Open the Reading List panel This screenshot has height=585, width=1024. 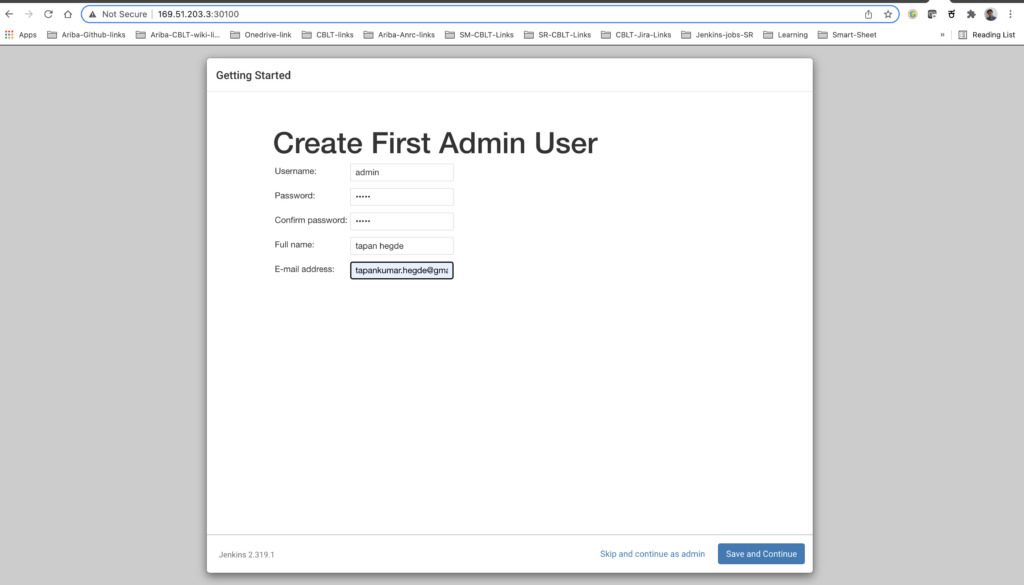985,34
